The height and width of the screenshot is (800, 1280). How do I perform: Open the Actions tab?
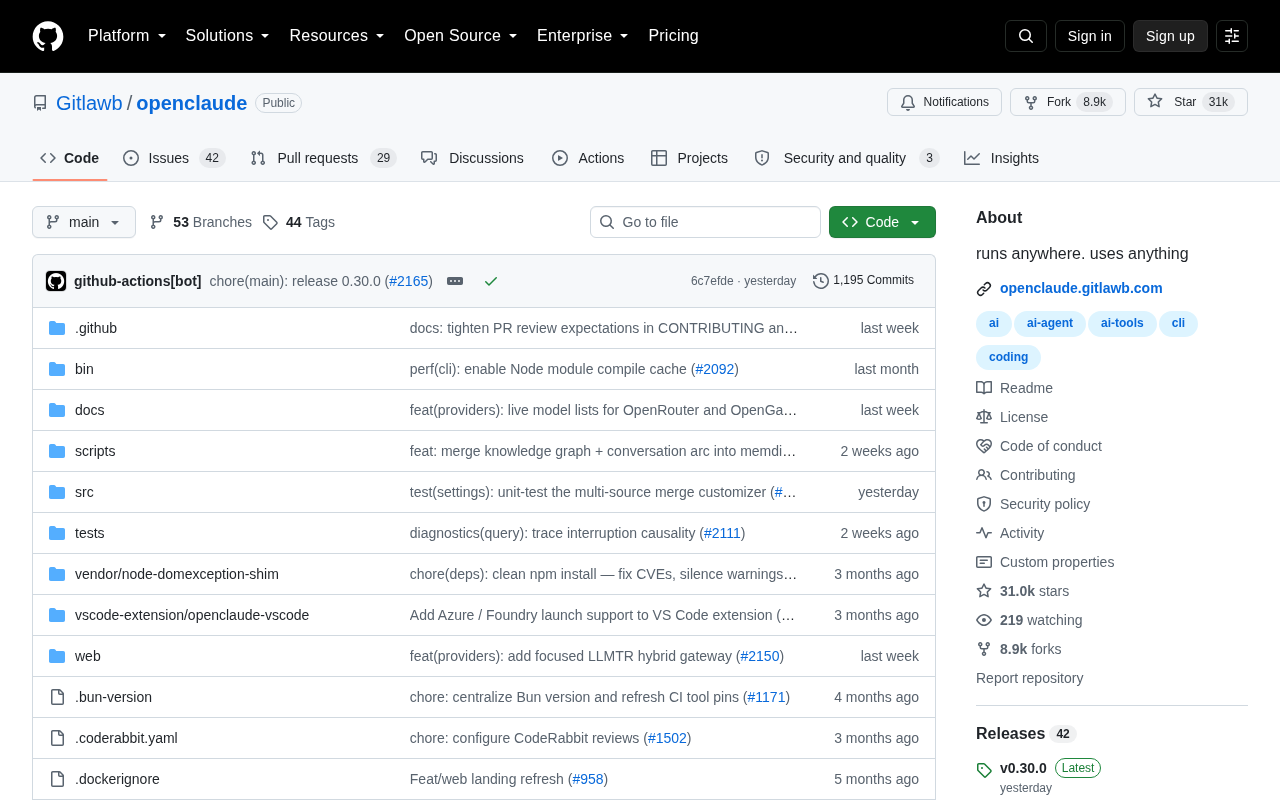(x=588, y=158)
